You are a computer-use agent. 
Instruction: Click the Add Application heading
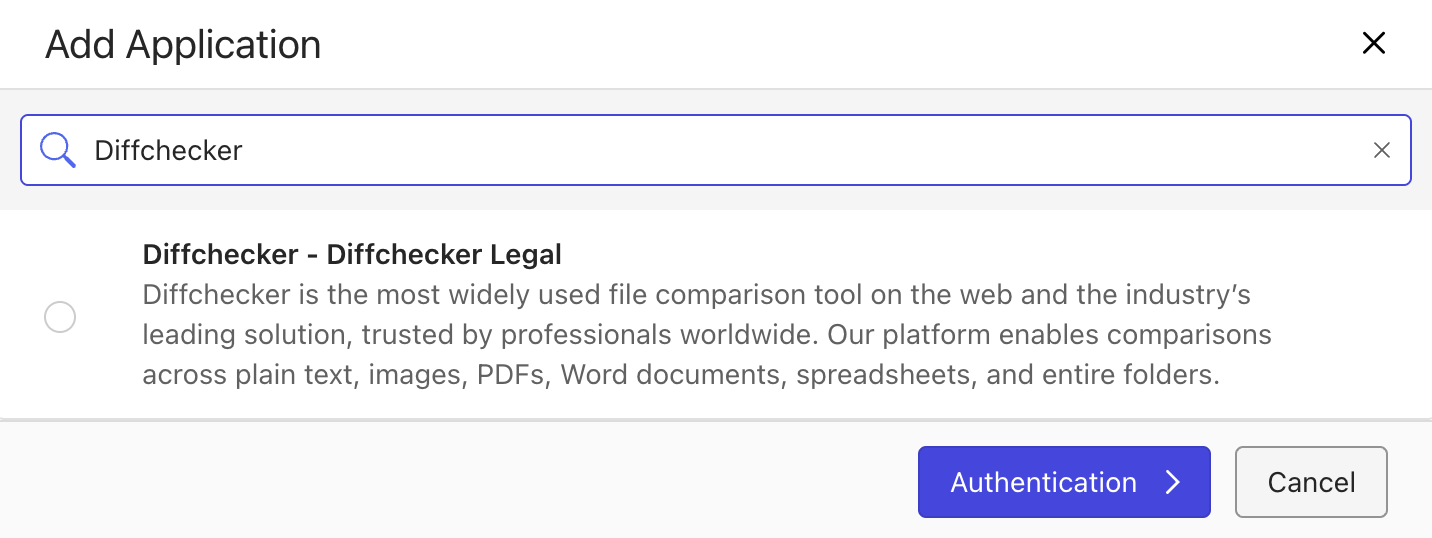183,45
